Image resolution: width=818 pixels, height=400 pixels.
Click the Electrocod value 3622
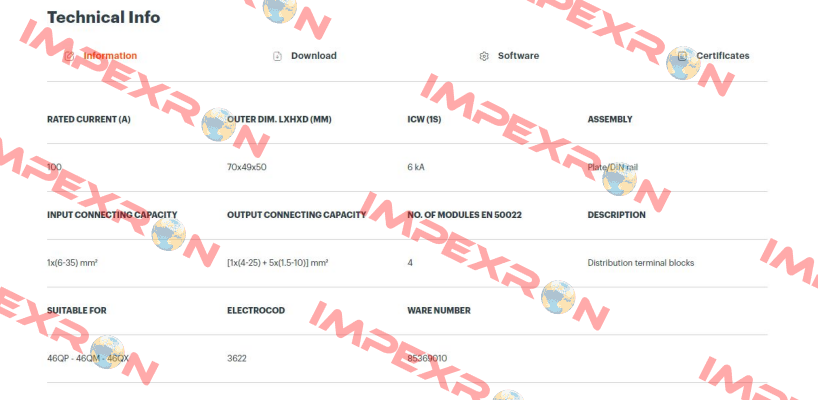[237, 358]
